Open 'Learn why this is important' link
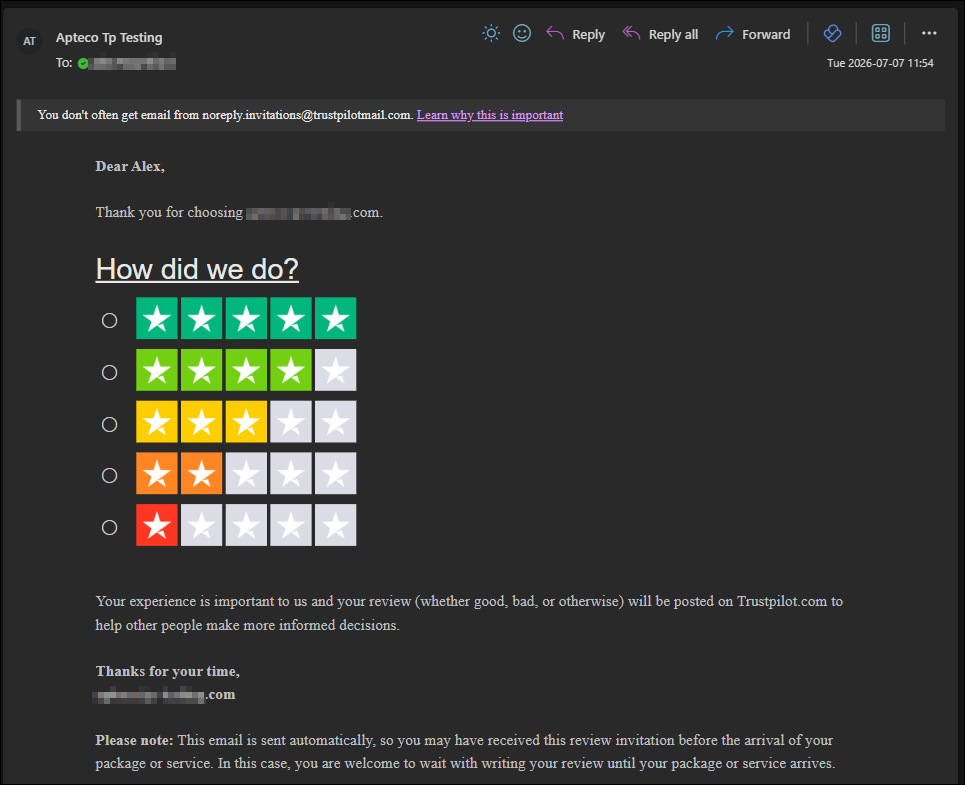This screenshot has width=965, height=785. [490, 115]
